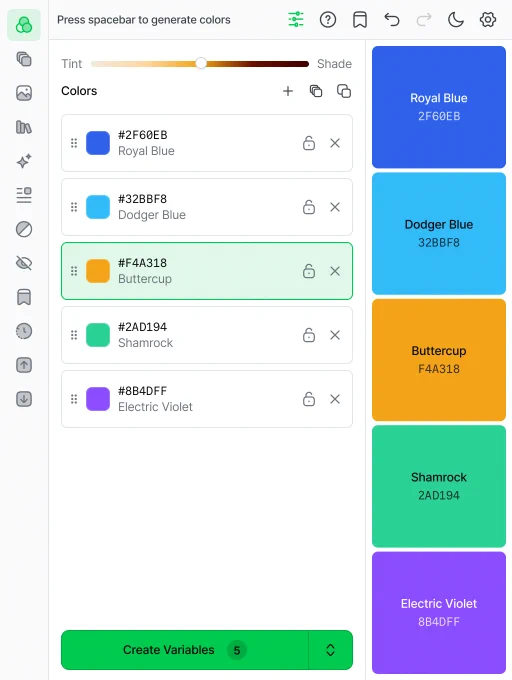
Task: Remove the Buttercup color row
Action: [x=335, y=271]
